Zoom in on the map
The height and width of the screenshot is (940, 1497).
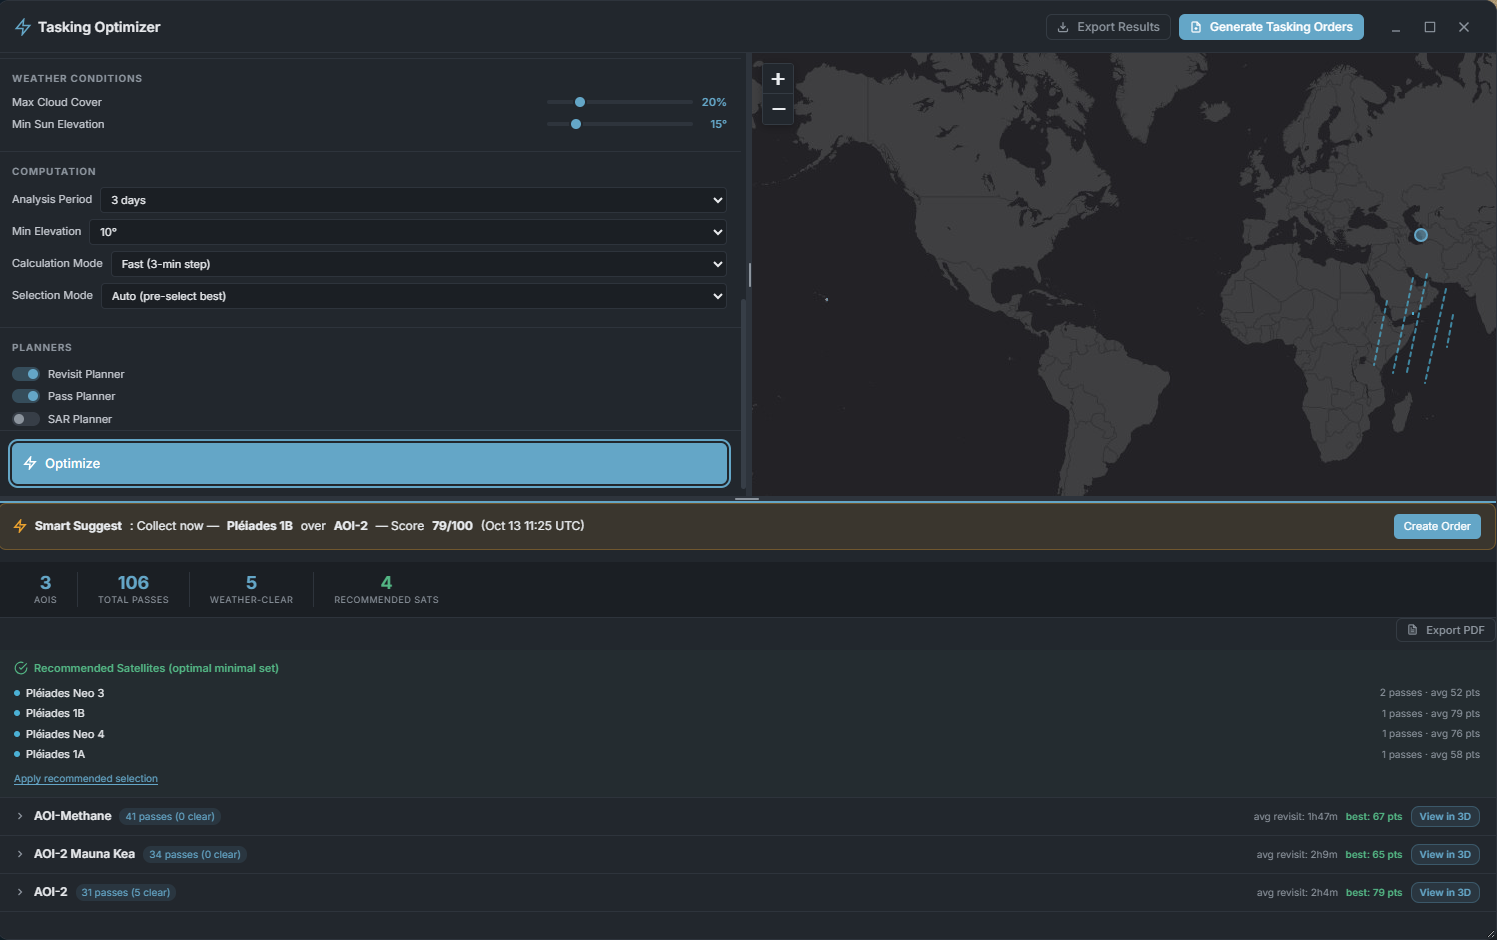pyautogui.click(x=778, y=79)
